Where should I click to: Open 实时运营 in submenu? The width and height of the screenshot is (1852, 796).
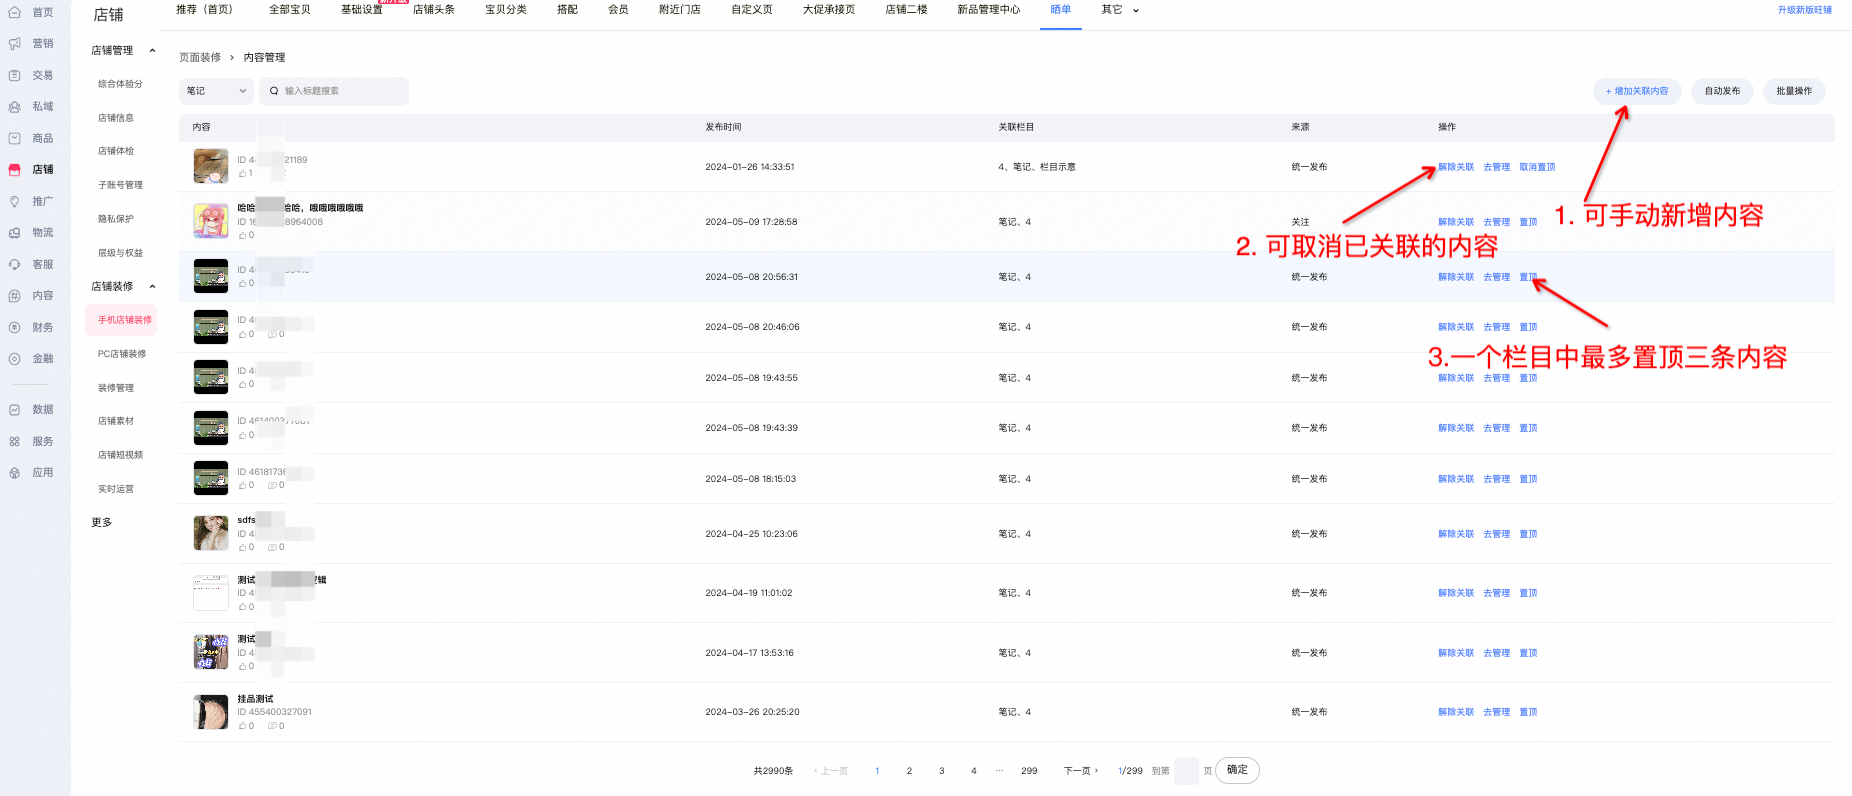[x=116, y=489]
